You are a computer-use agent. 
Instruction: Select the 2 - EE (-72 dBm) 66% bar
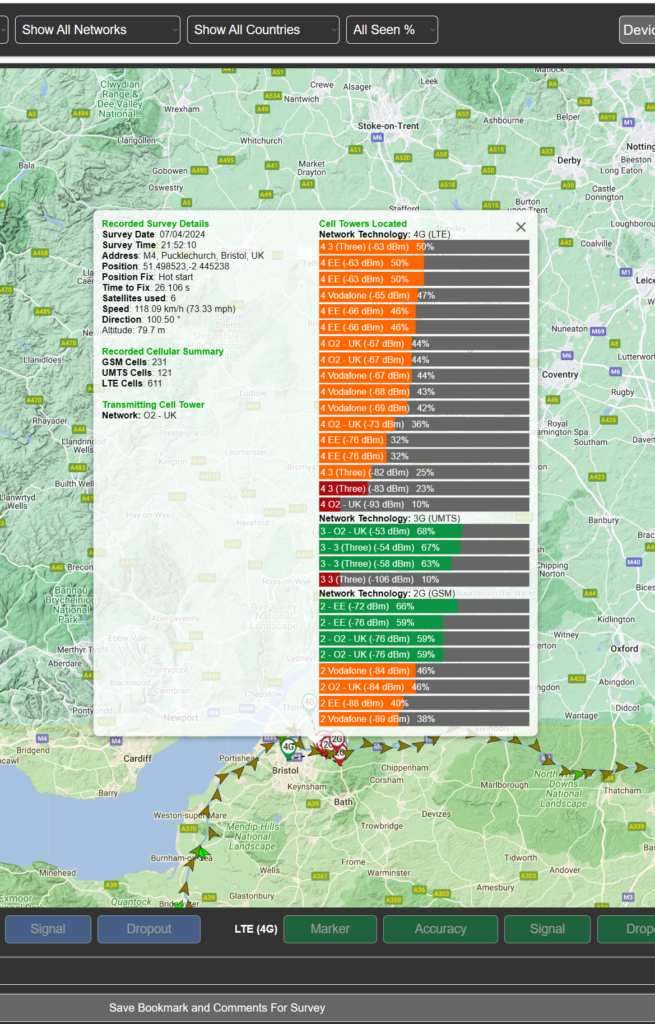(424, 607)
